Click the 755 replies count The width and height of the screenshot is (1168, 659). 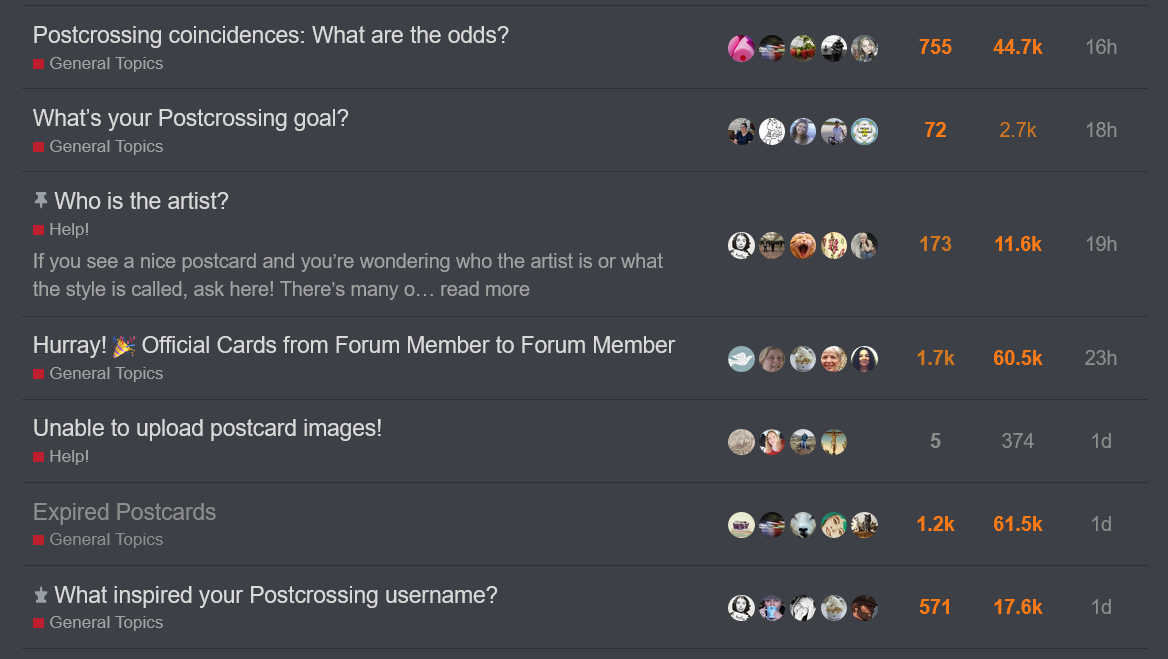[x=935, y=47]
